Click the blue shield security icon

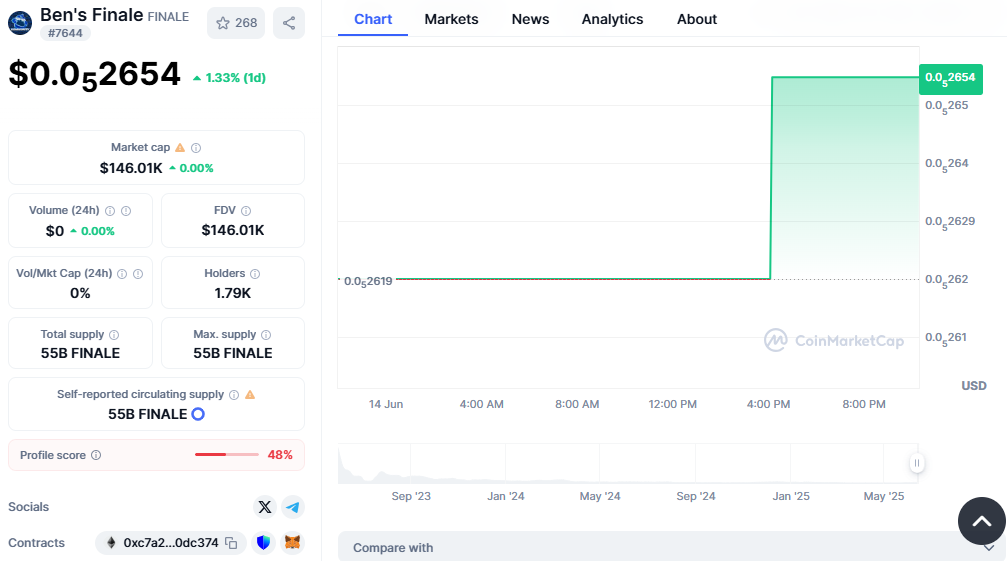[x=263, y=543]
